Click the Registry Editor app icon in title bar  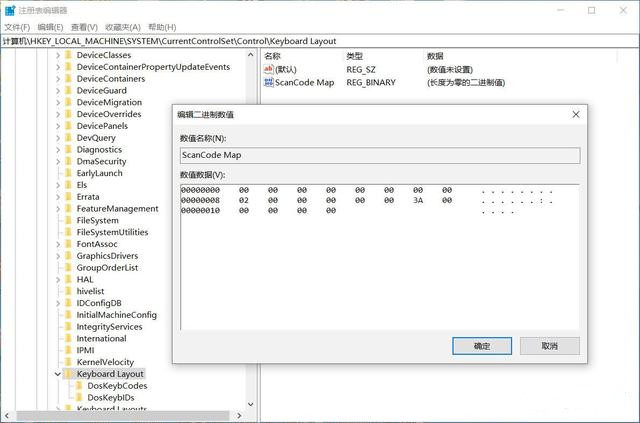pyautogui.click(x=10, y=9)
